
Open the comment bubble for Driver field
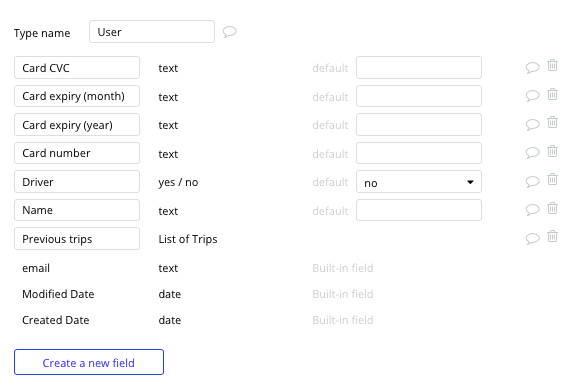[532, 181]
